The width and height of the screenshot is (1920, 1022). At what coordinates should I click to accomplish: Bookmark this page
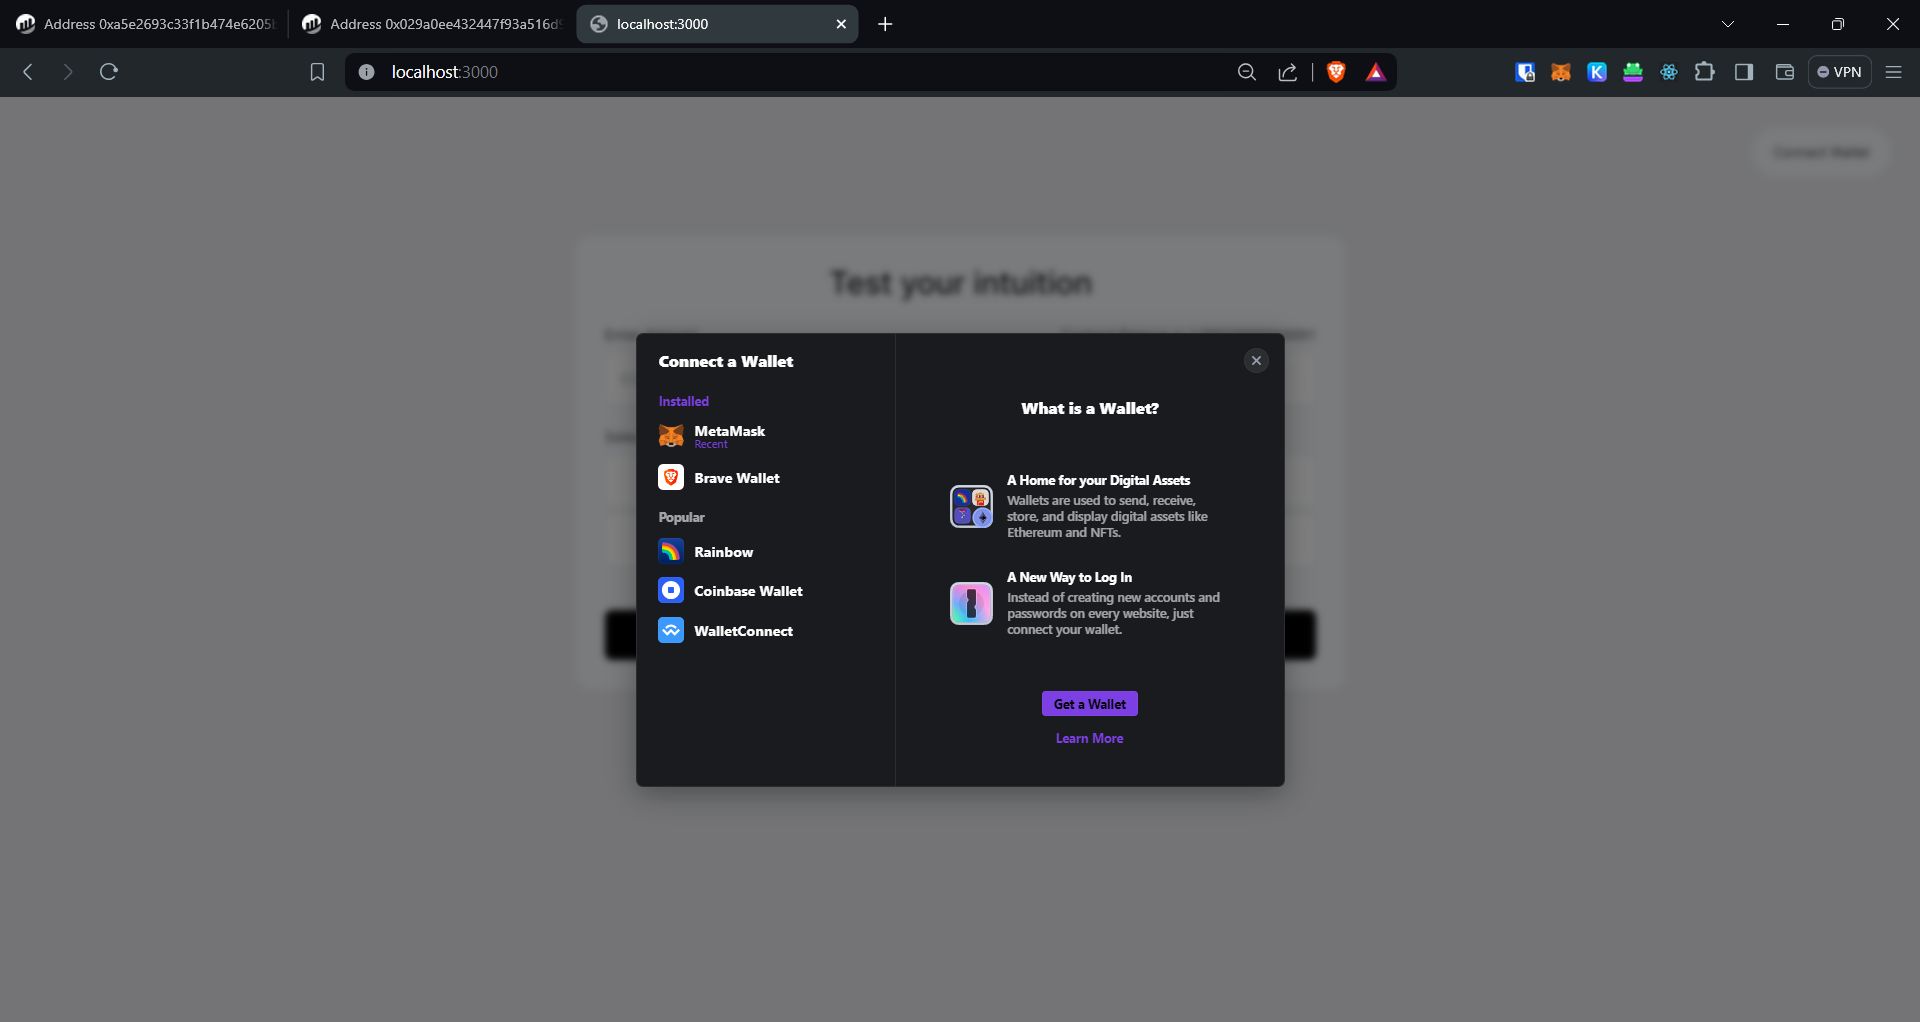click(x=317, y=72)
